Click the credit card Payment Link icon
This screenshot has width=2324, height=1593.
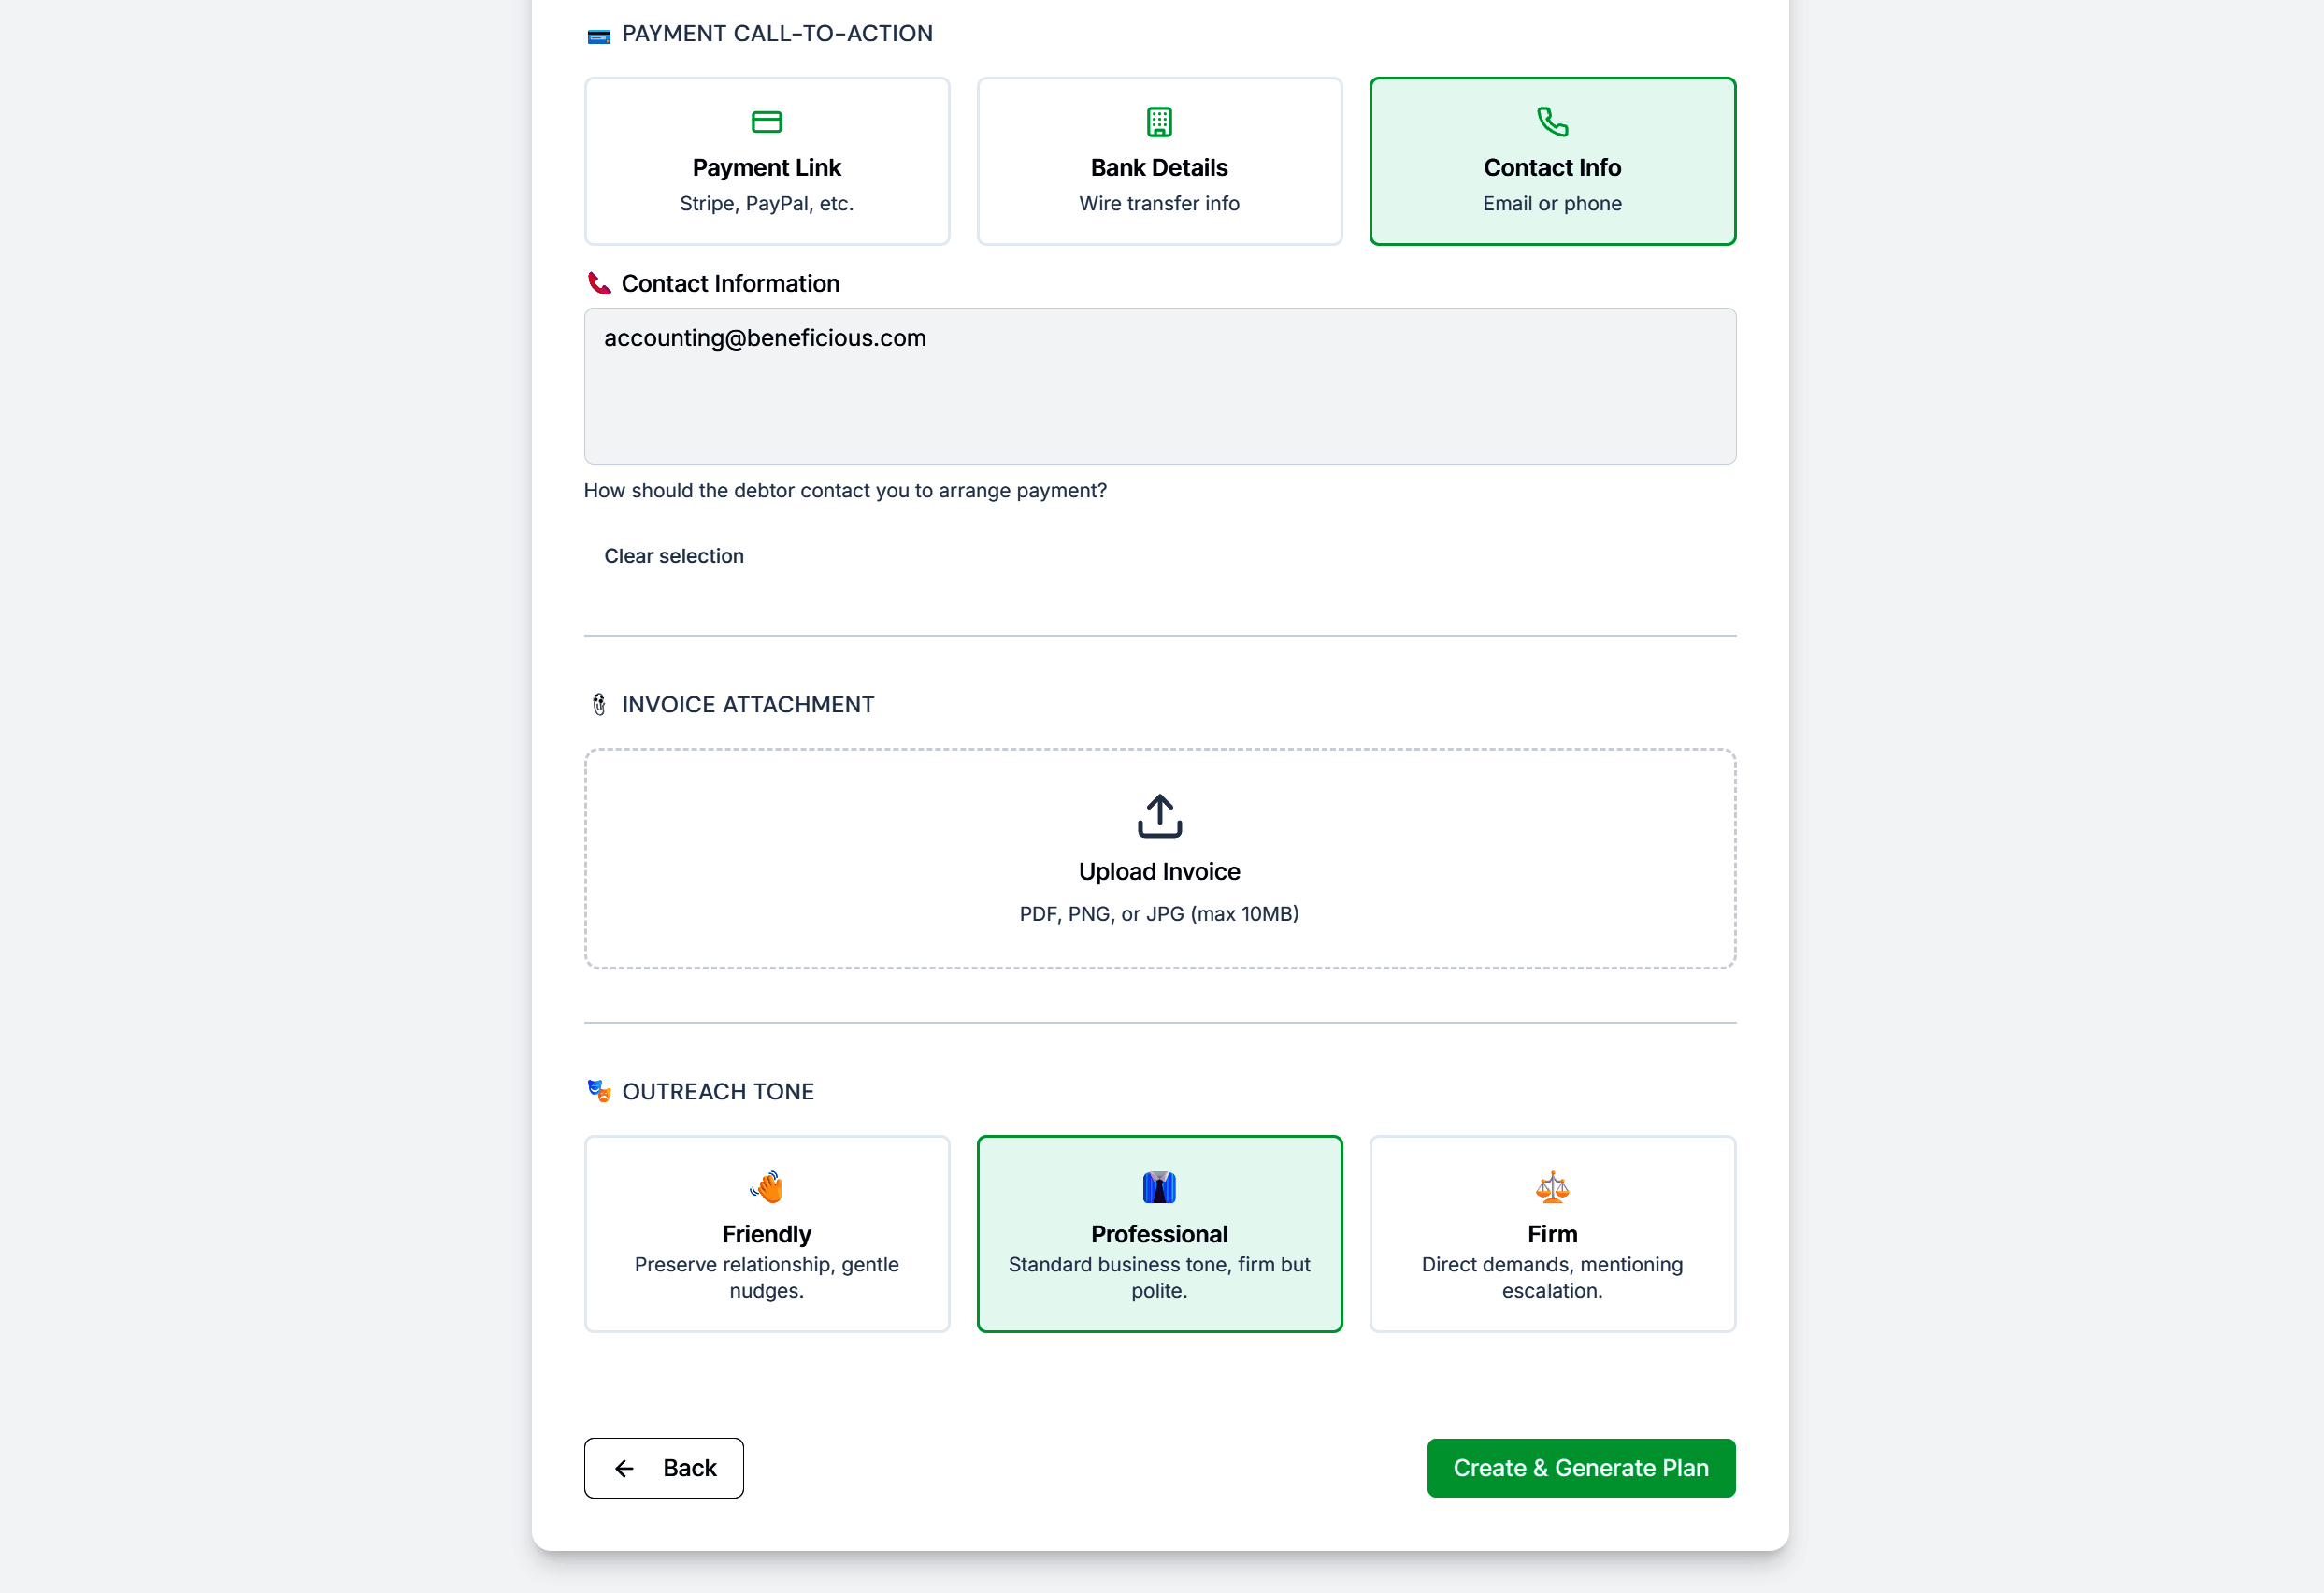tap(766, 122)
